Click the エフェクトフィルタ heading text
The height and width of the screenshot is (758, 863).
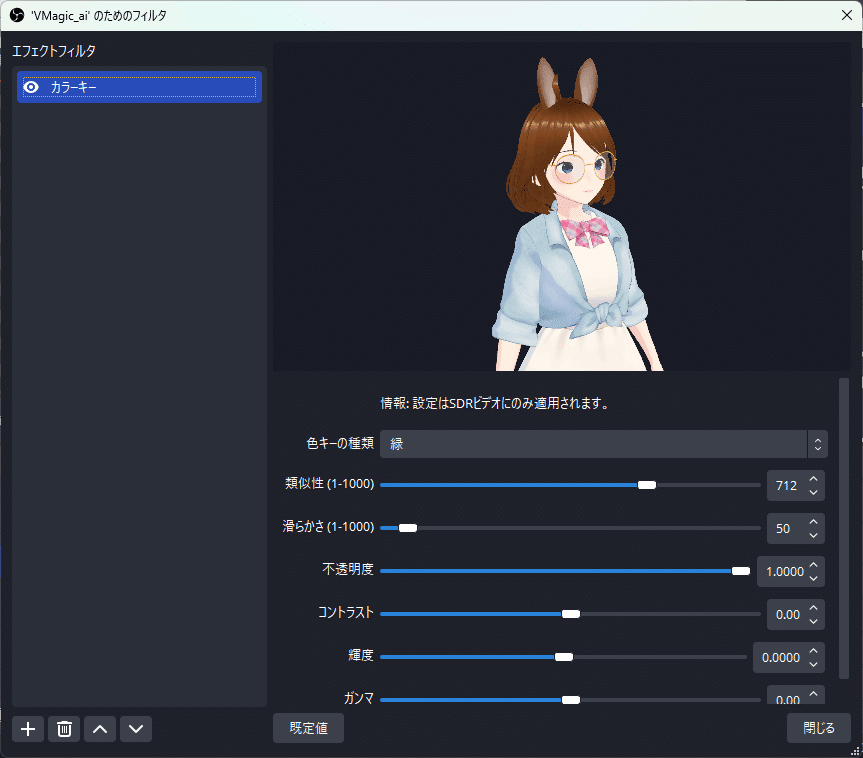point(54,51)
